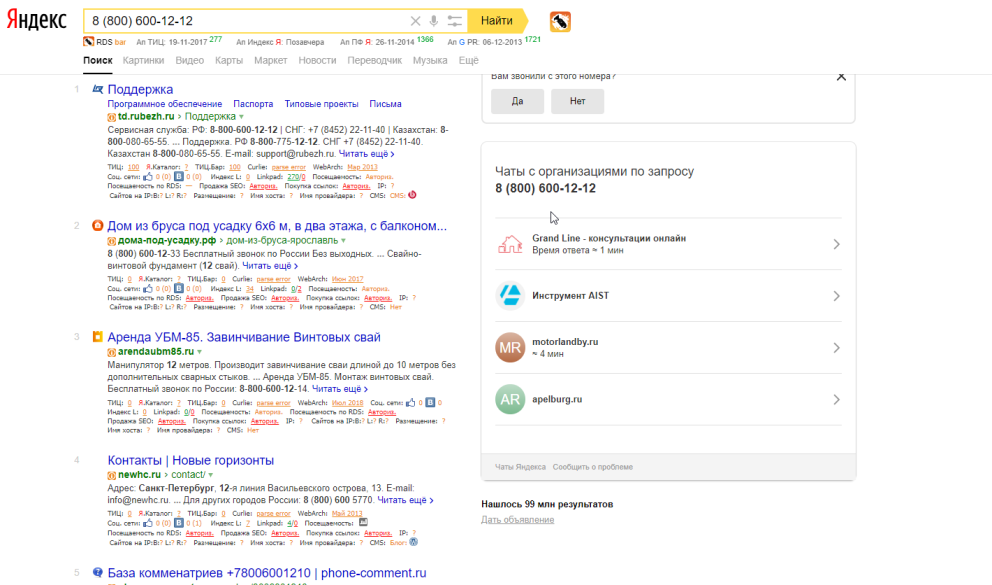
Task: Answer 'Нет' to the phone call question
Action: [x=577, y=101]
